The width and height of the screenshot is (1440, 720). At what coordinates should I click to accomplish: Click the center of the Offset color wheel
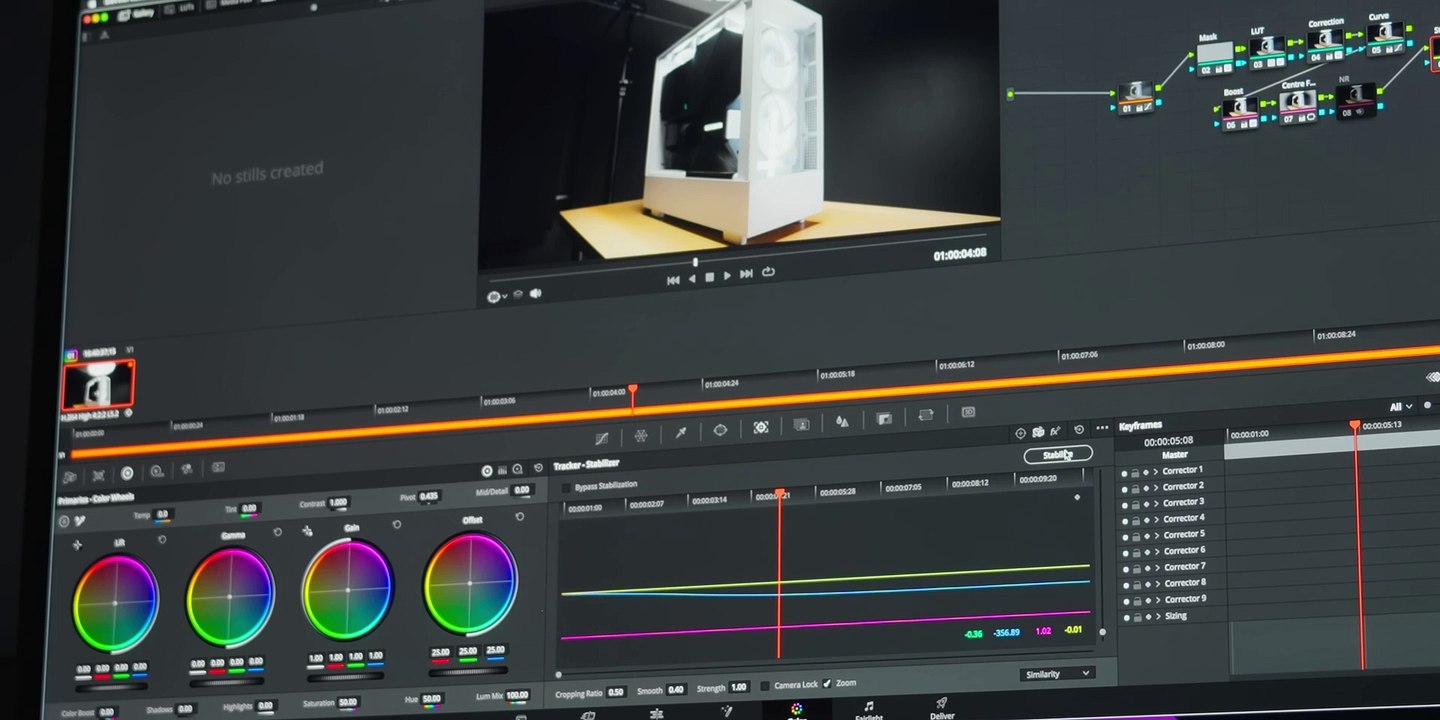point(470,584)
